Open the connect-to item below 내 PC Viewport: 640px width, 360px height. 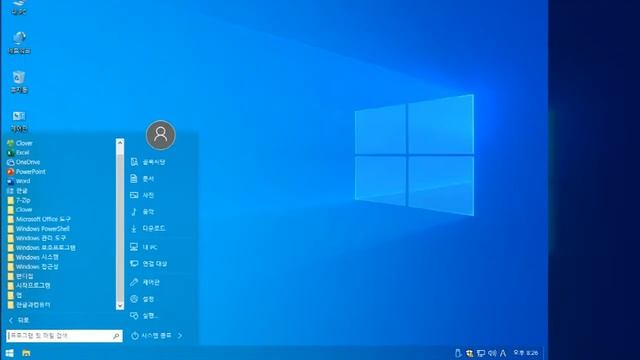tap(148, 264)
